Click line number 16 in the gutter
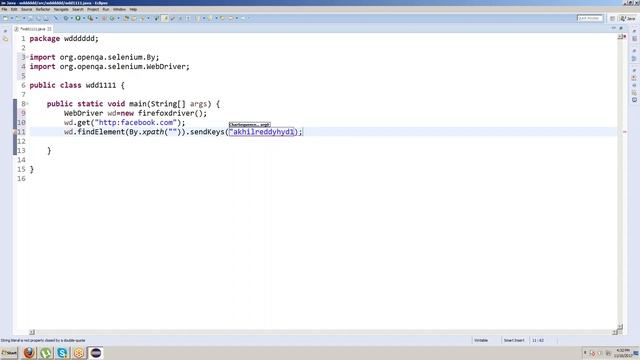The image size is (640, 360). tap(21, 178)
